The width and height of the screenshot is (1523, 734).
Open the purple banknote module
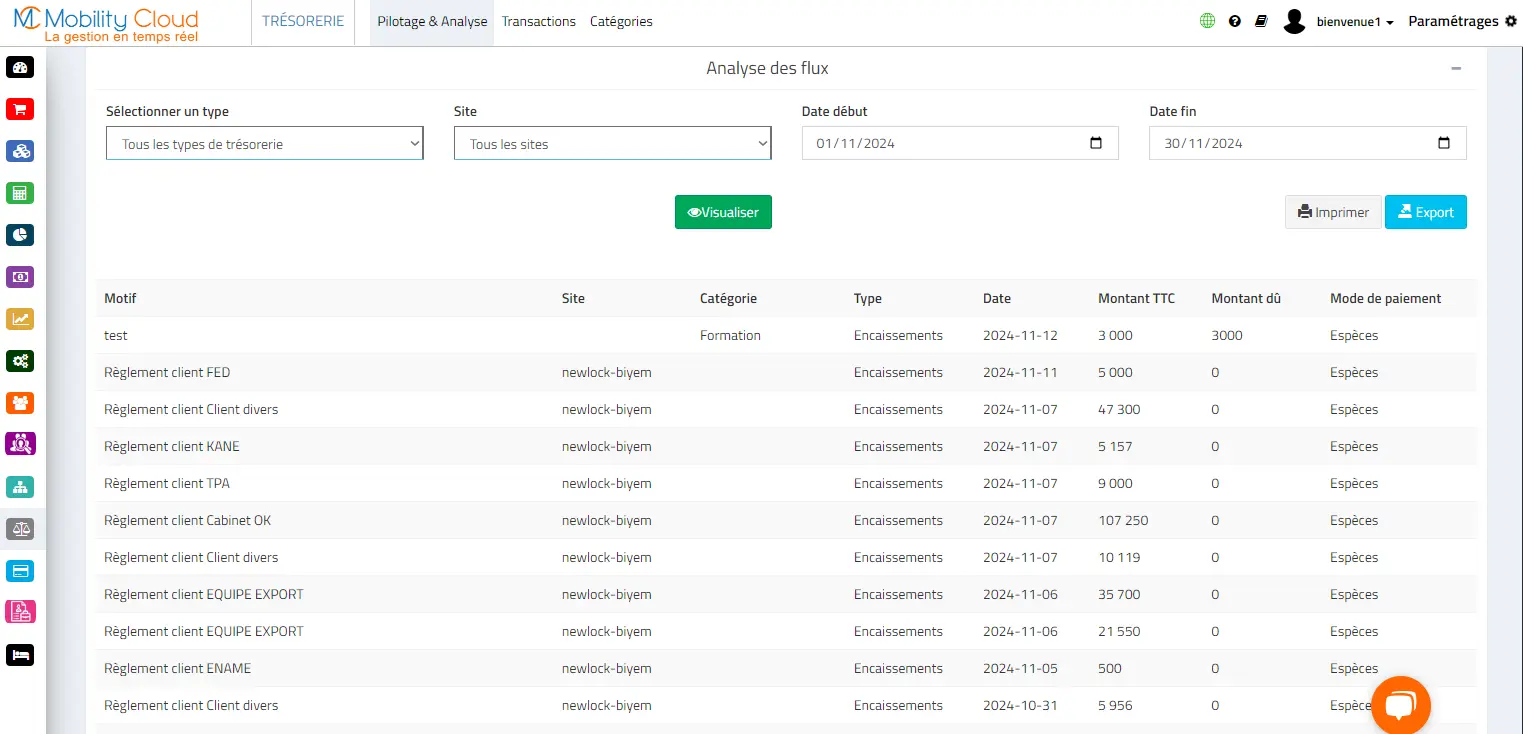point(20,277)
